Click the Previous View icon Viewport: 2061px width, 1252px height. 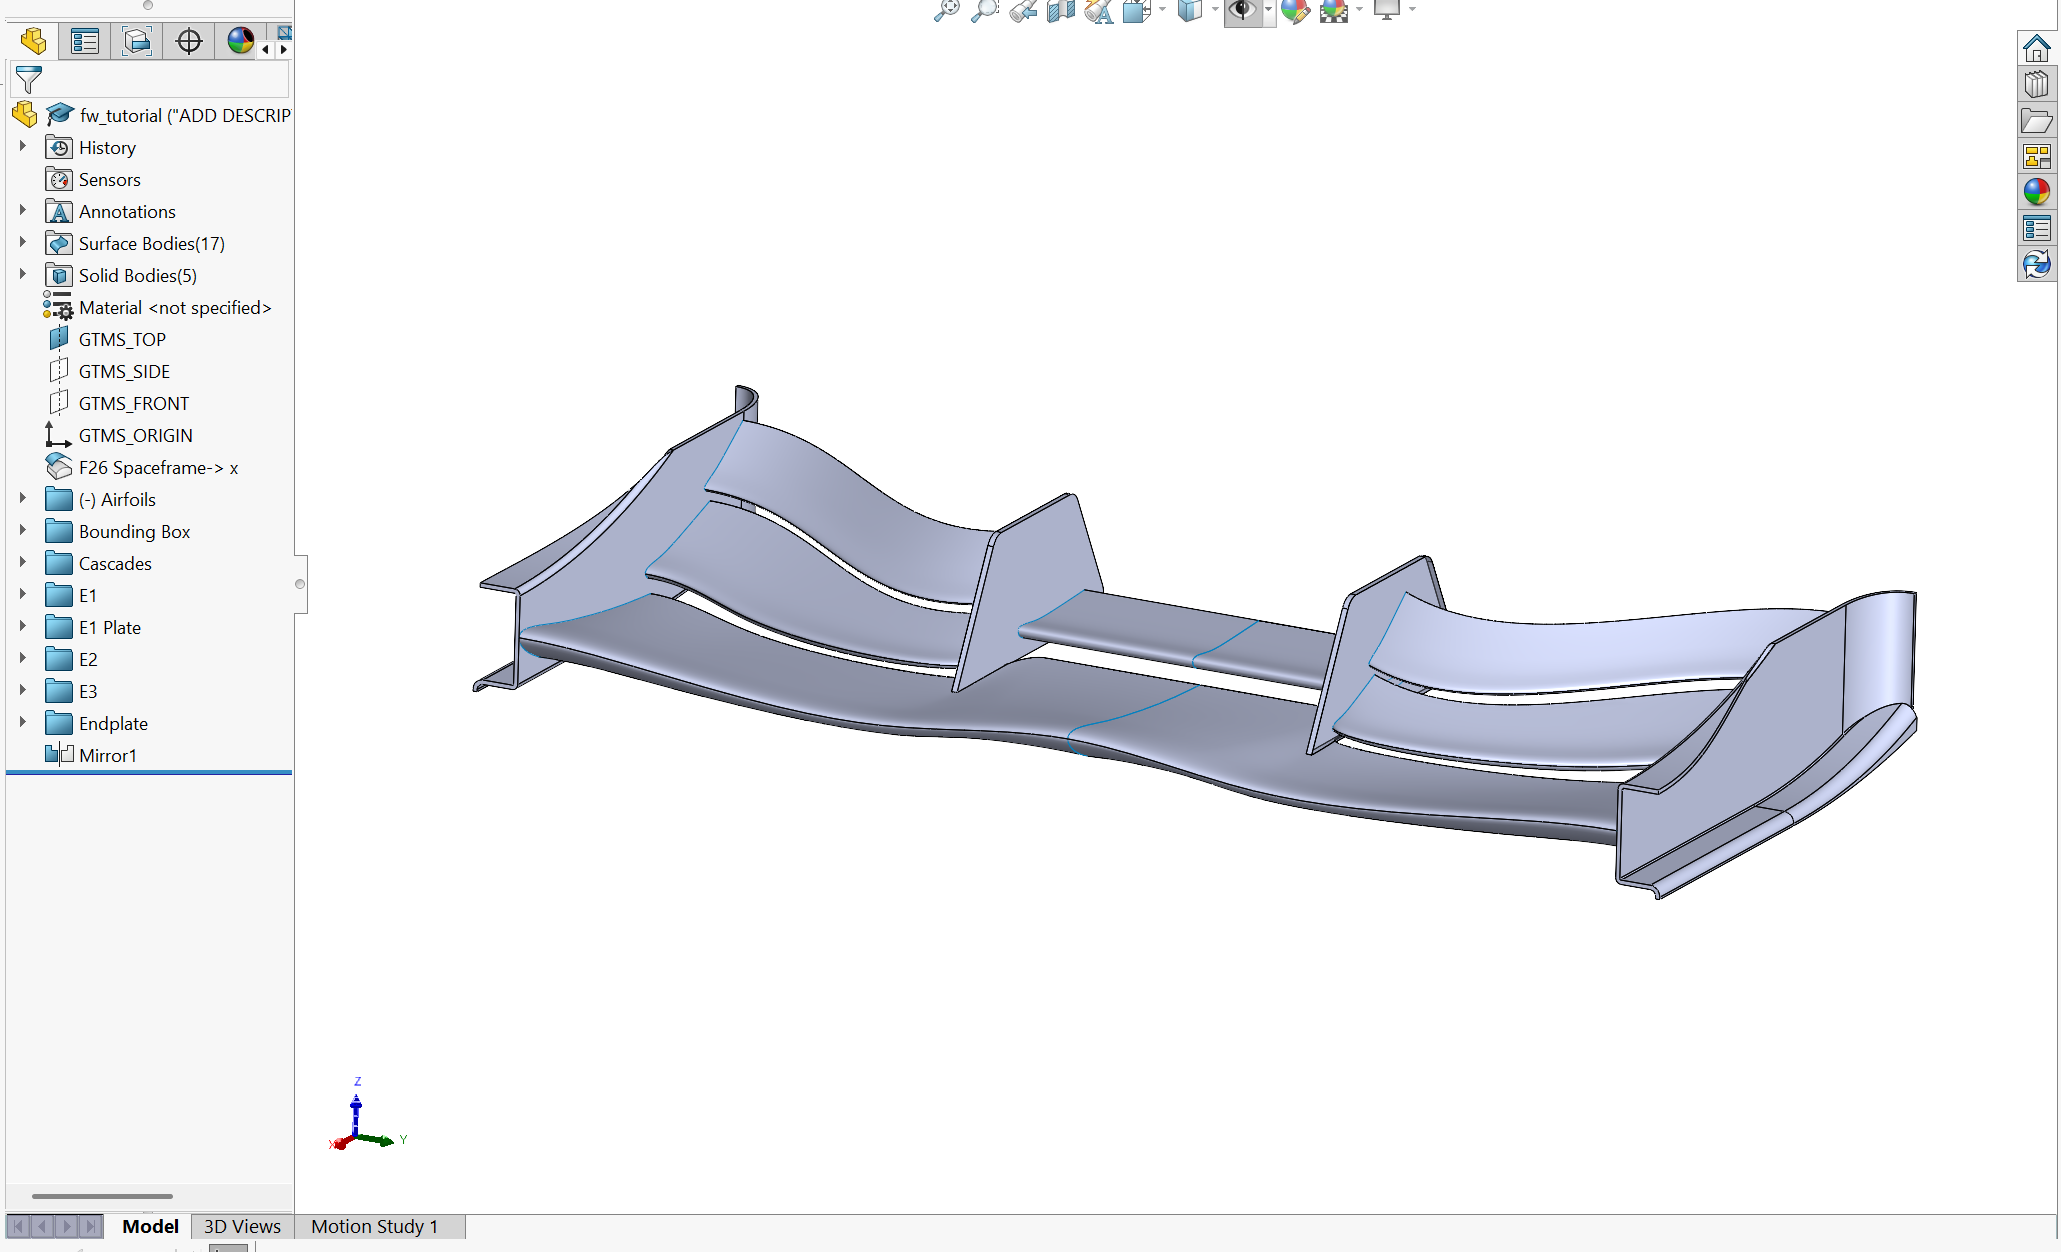(x=1022, y=11)
